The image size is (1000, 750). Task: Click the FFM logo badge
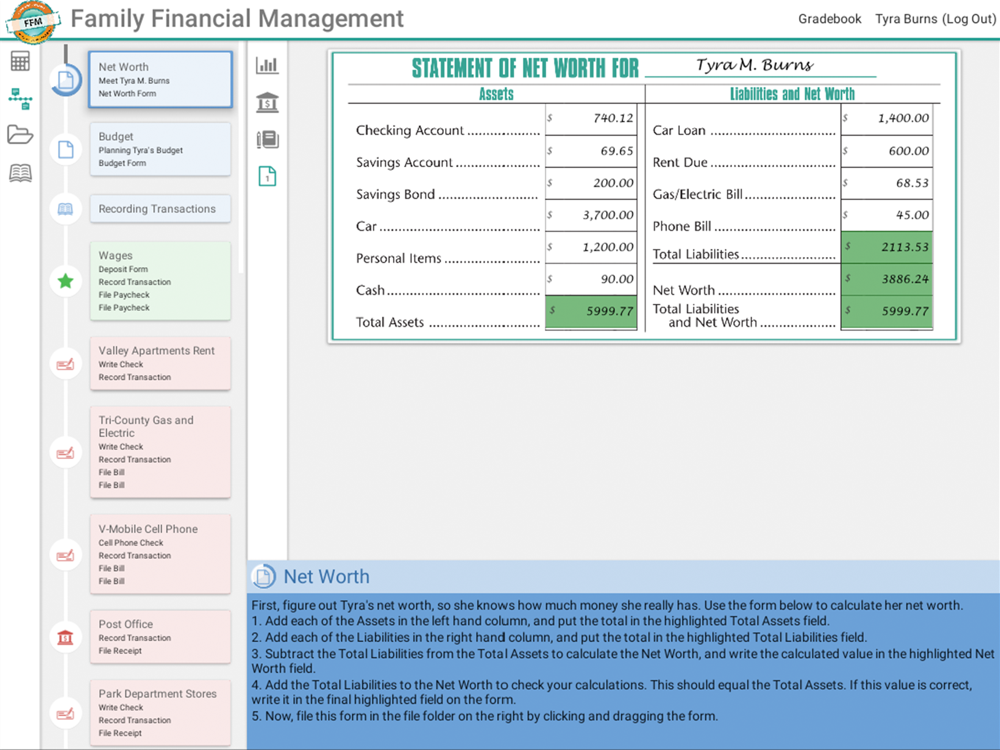[x=32, y=22]
